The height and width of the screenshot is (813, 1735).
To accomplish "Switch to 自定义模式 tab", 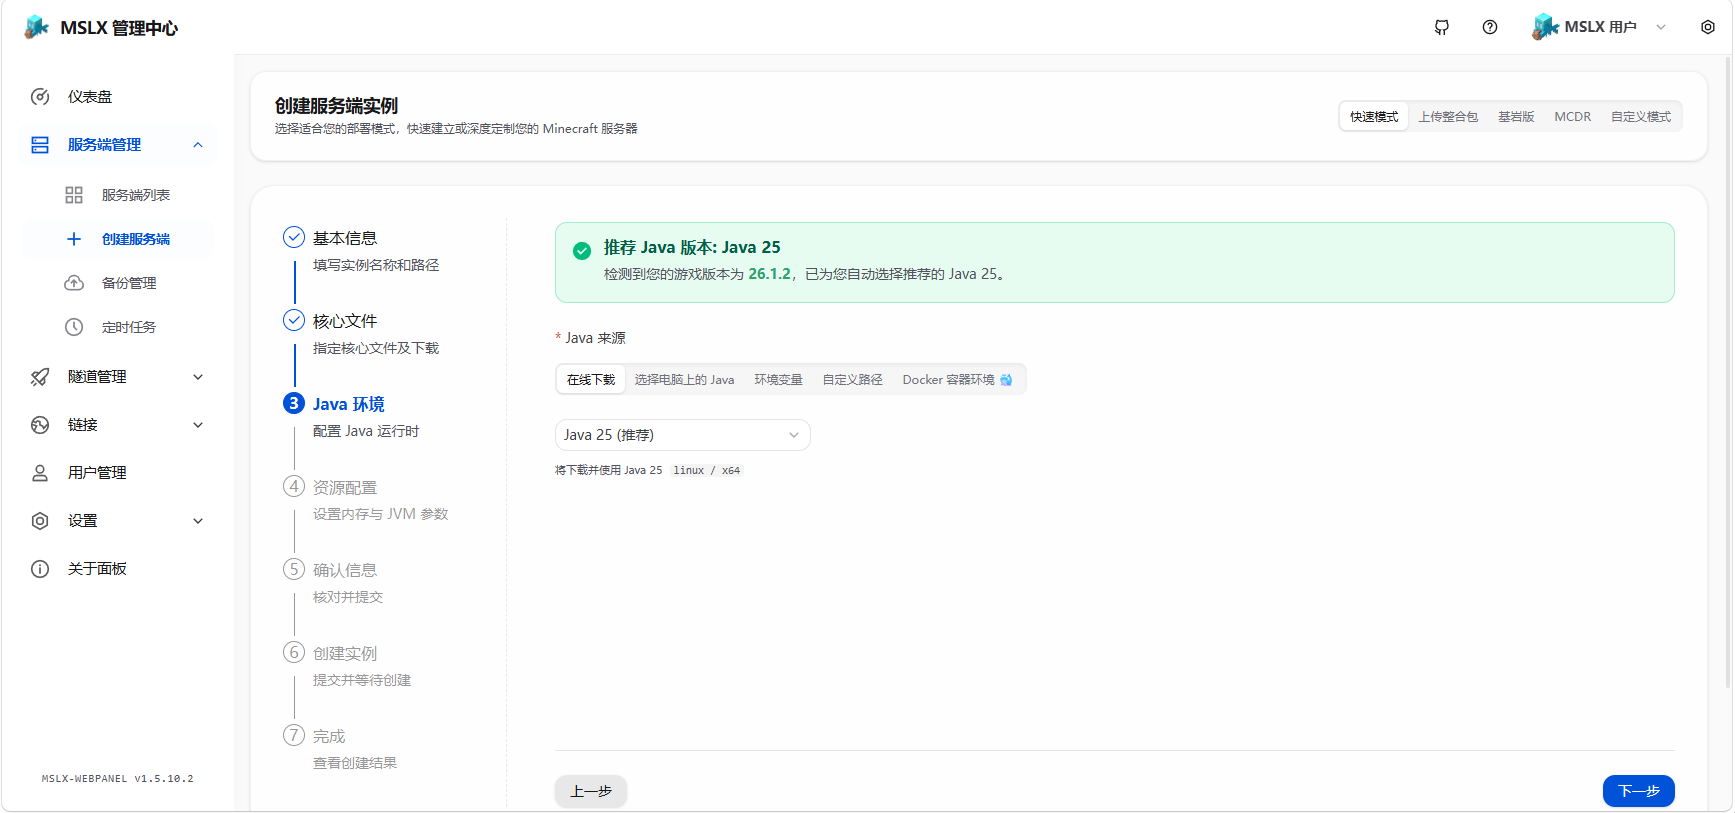I will coord(1641,117).
